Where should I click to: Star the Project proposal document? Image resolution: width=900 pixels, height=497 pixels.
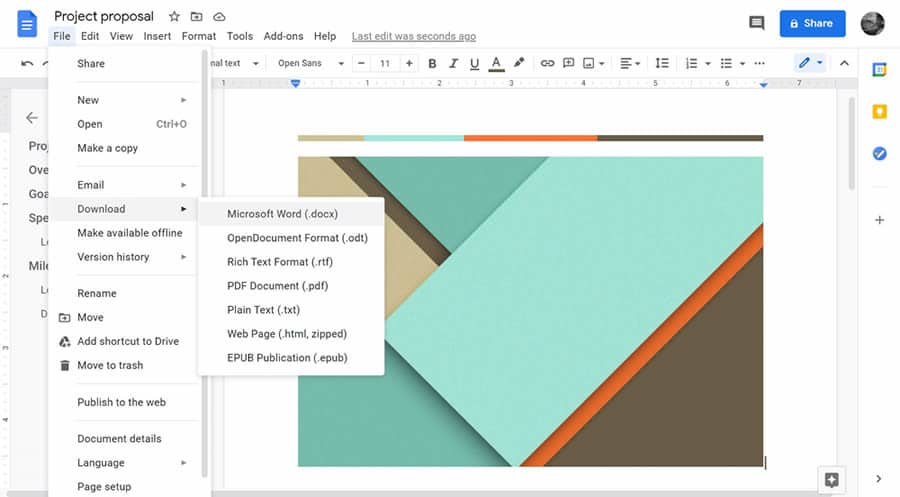[x=174, y=17]
